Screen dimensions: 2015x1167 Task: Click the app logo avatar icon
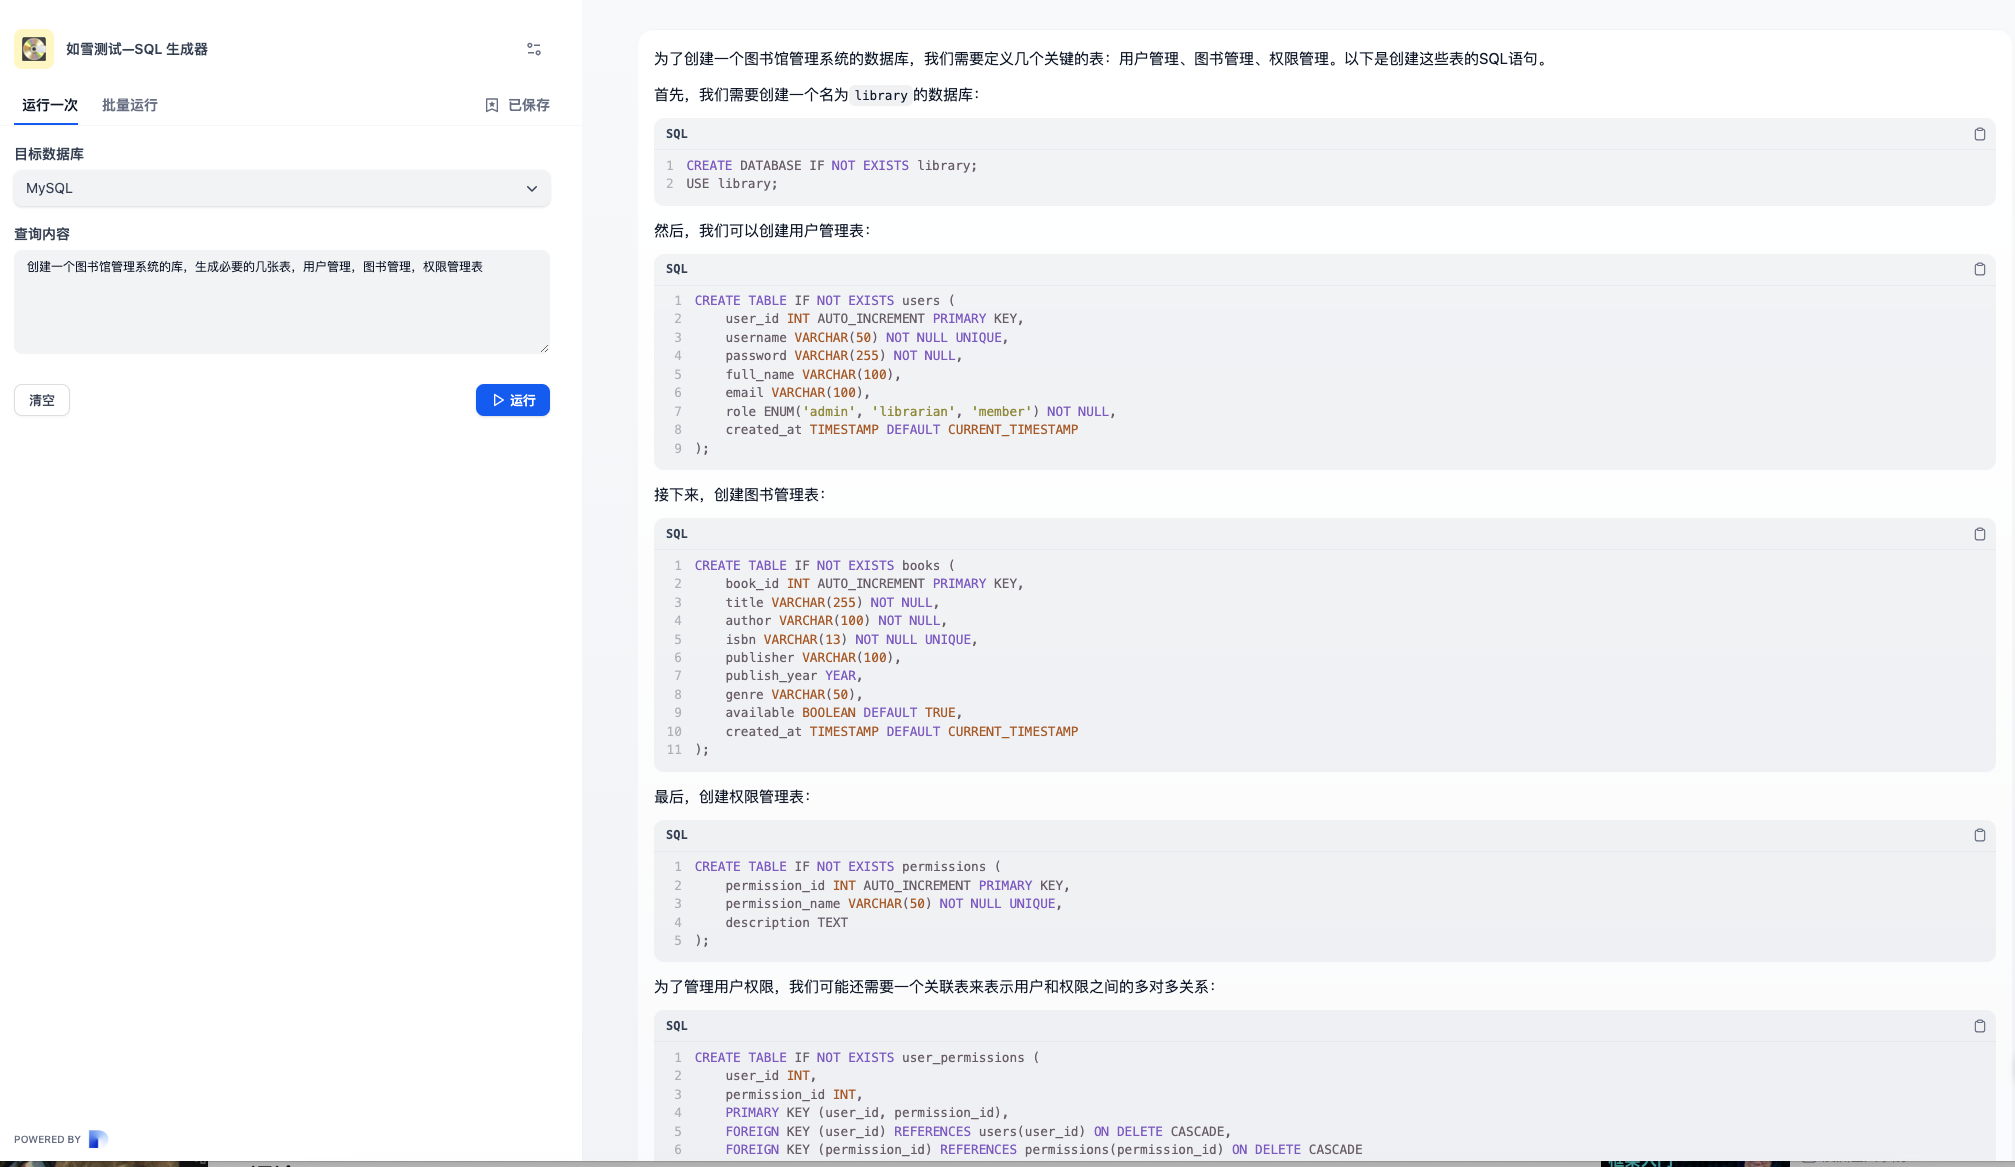(x=34, y=49)
